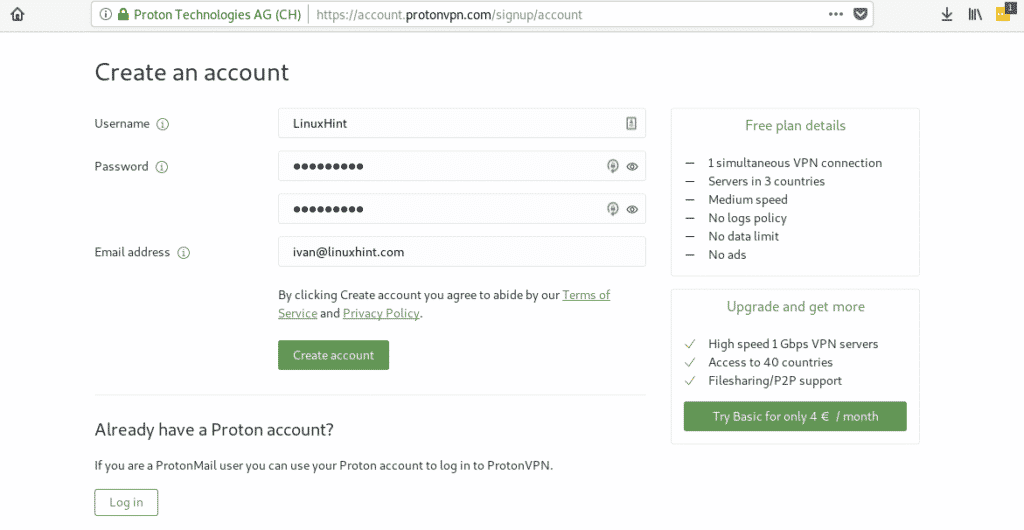Click the green padlock security icon
Image resolution: width=1024 pixels, height=530 pixels.
click(x=123, y=14)
